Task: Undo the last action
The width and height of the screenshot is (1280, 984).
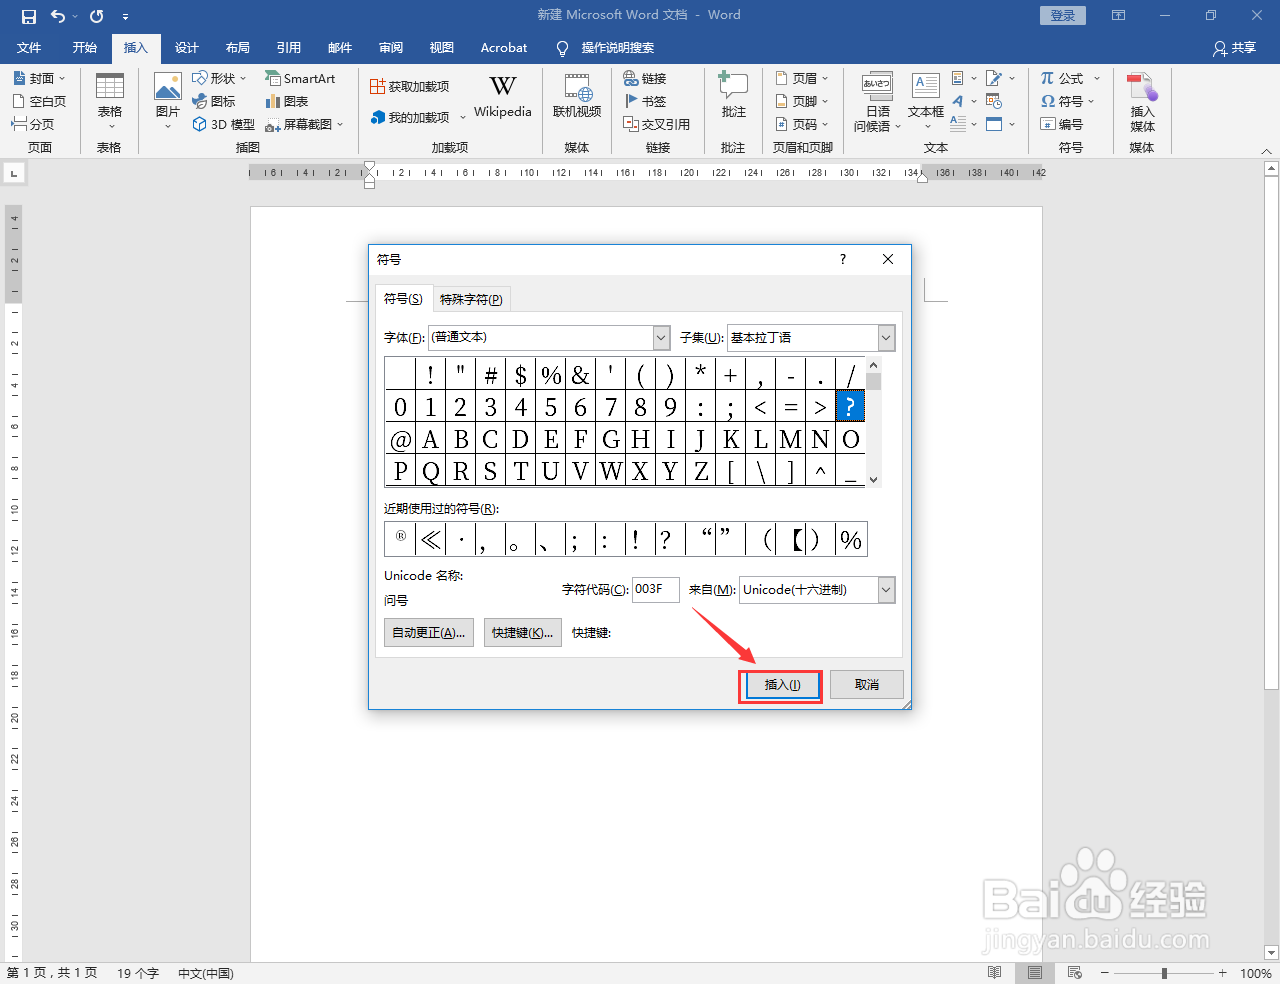Action: click(58, 16)
